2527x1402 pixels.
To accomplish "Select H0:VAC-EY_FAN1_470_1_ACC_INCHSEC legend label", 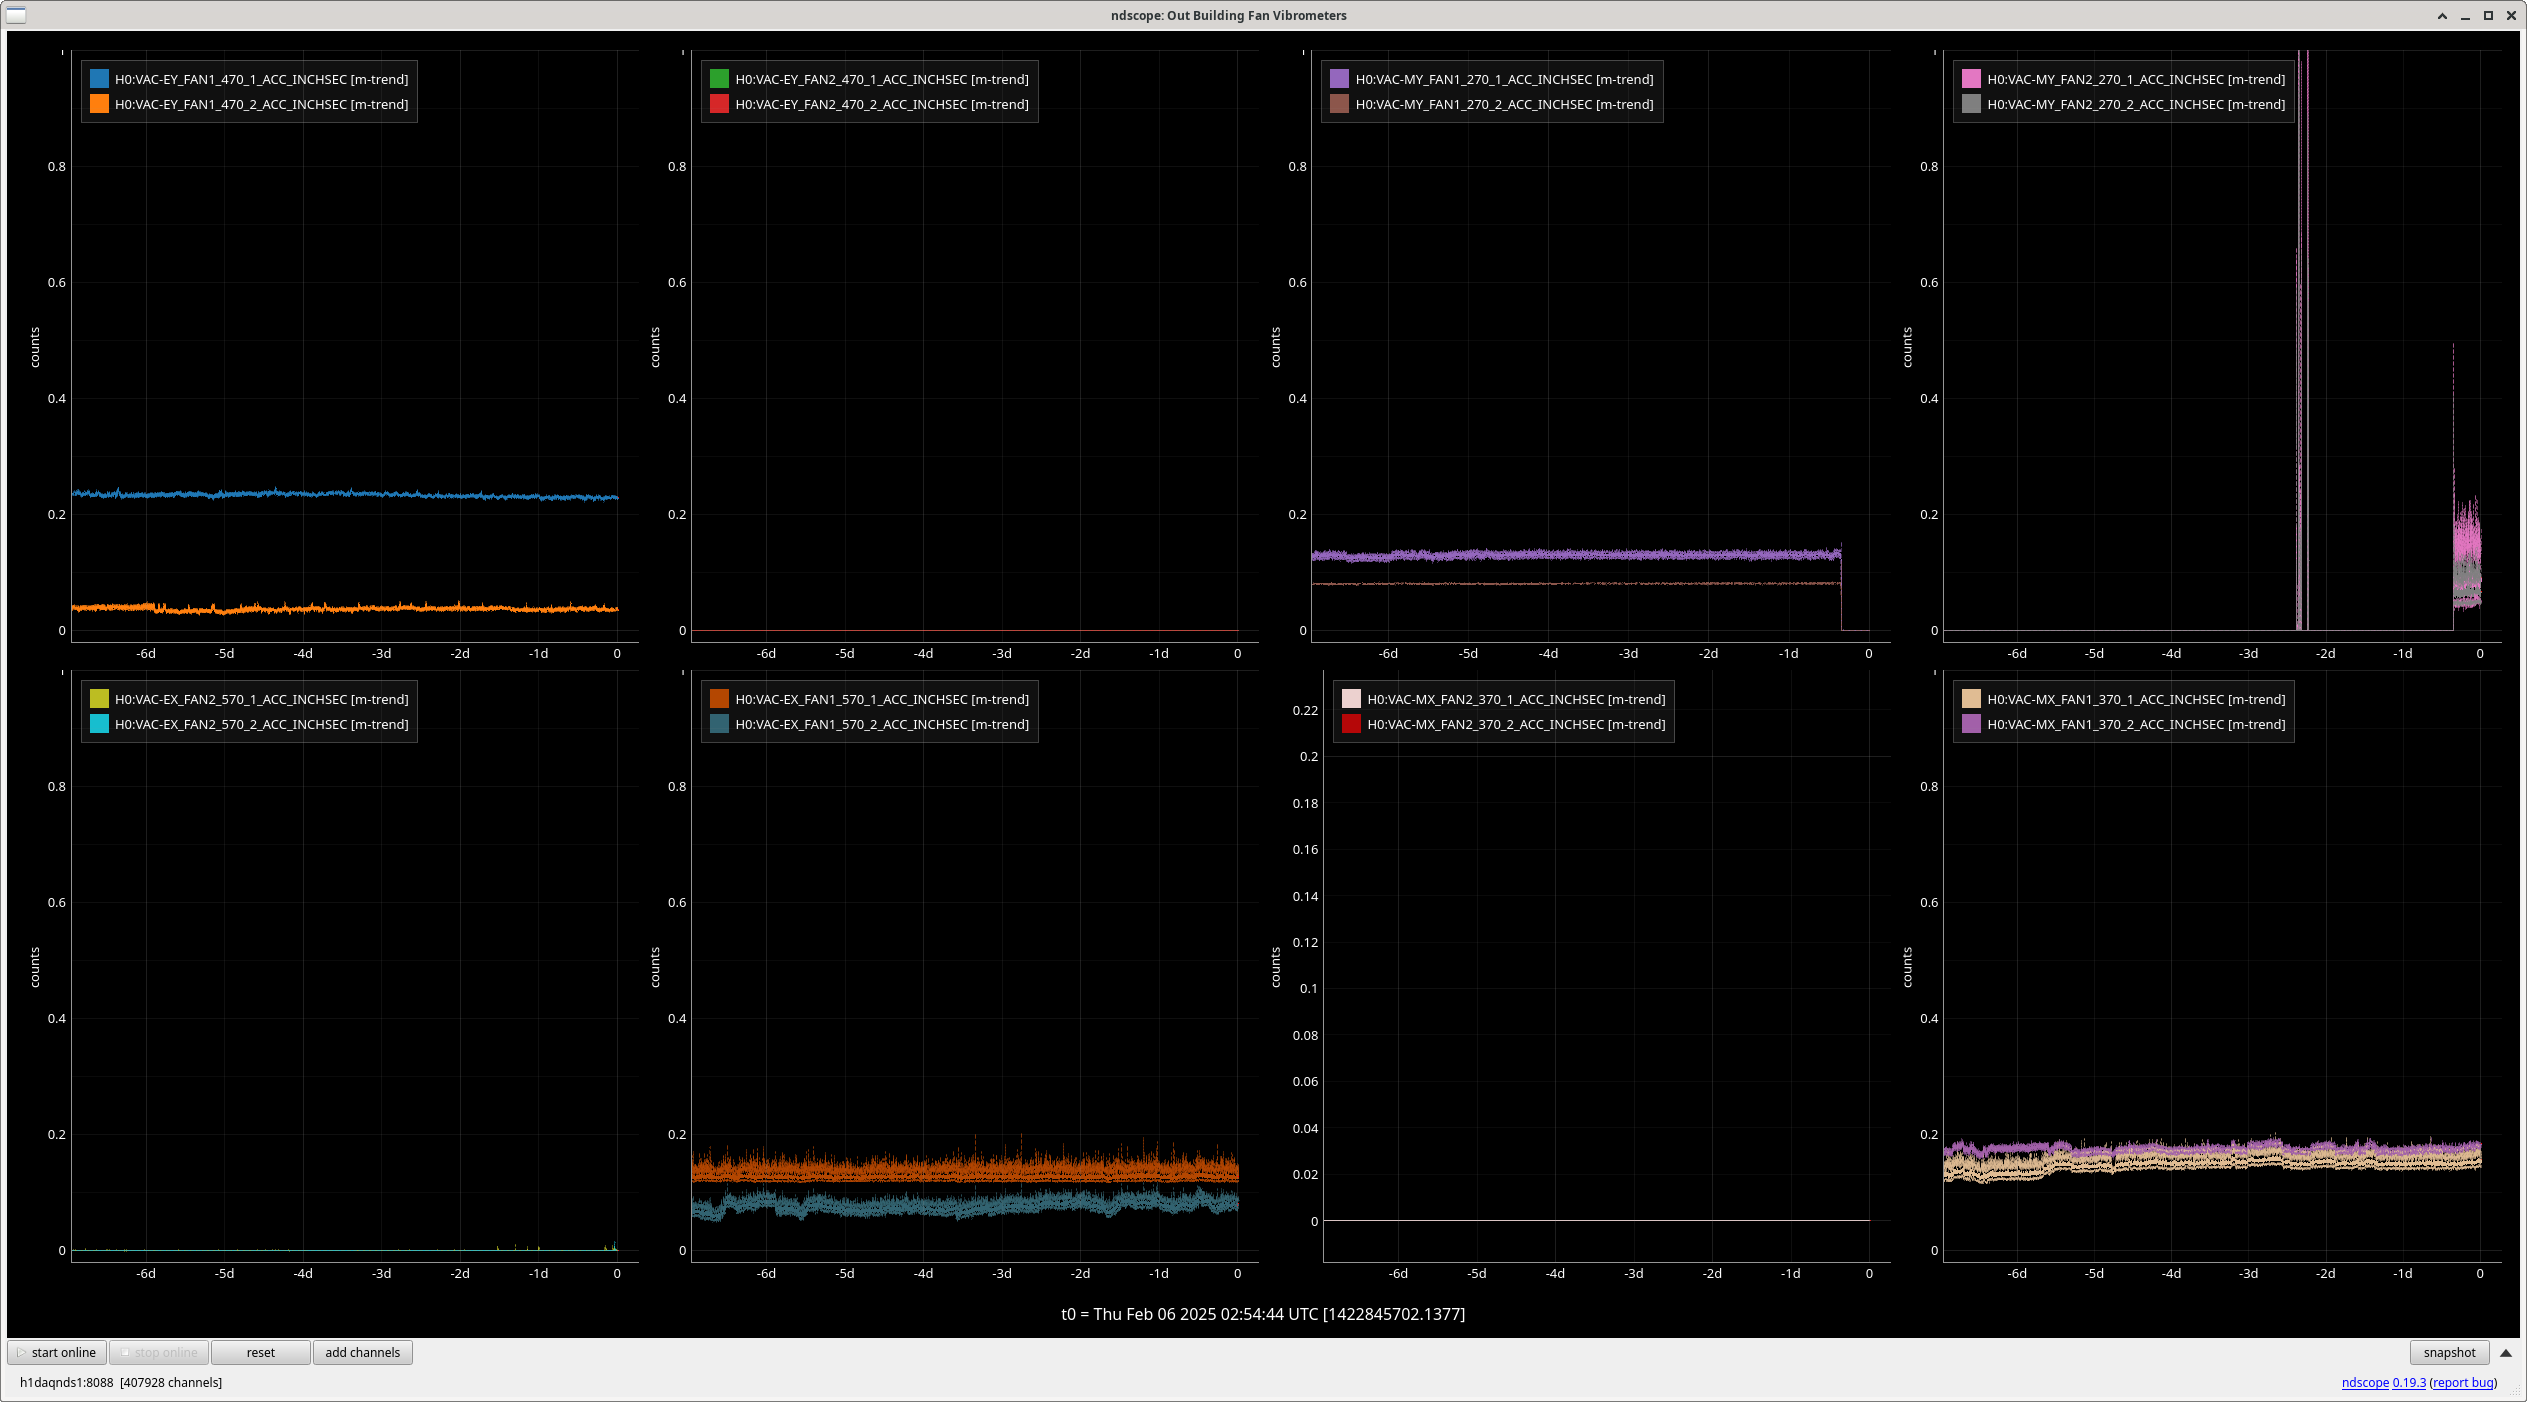I will click(x=262, y=79).
